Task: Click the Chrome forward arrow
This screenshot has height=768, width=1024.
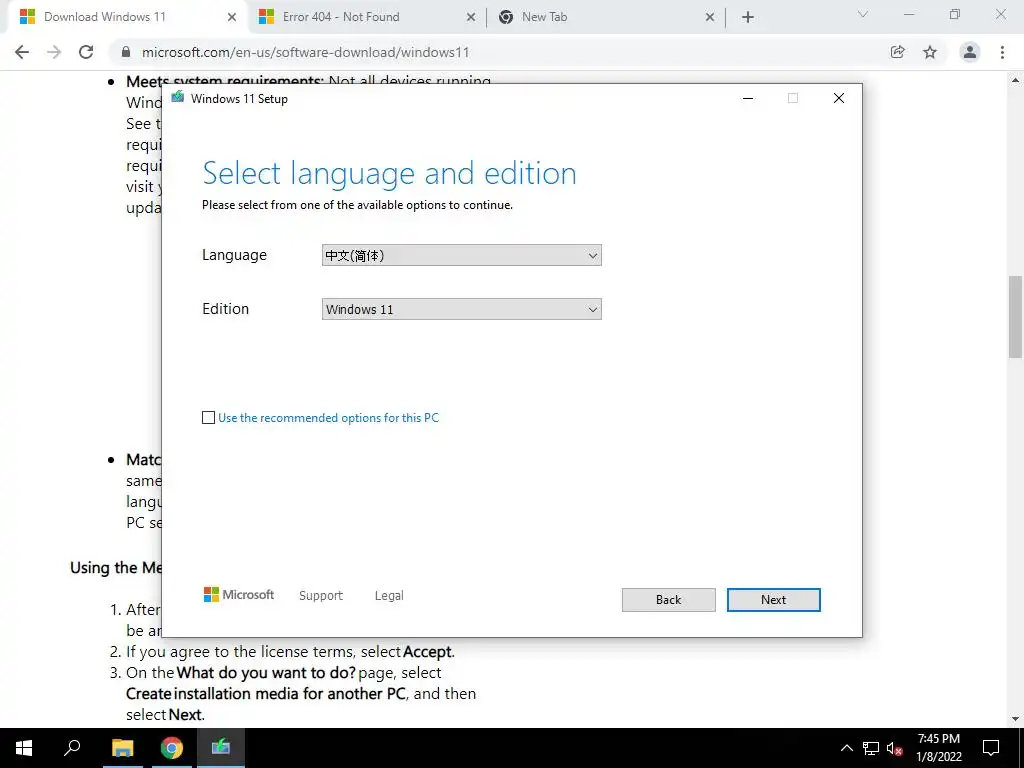Action: coord(54,52)
